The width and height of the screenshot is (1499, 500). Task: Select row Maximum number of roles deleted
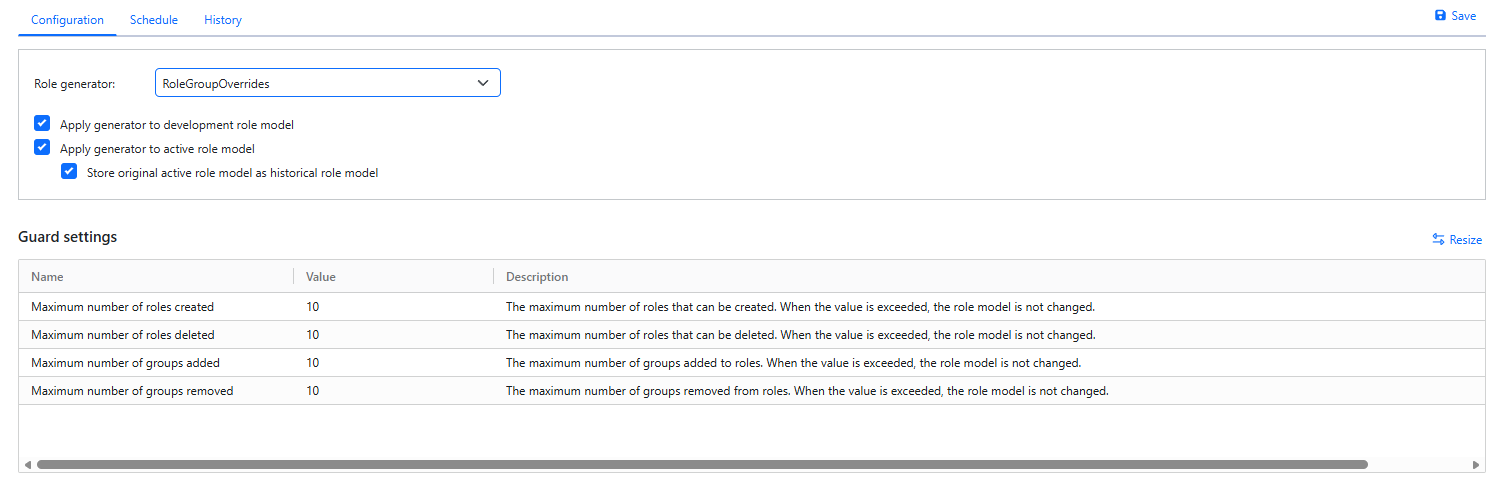point(752,335)
